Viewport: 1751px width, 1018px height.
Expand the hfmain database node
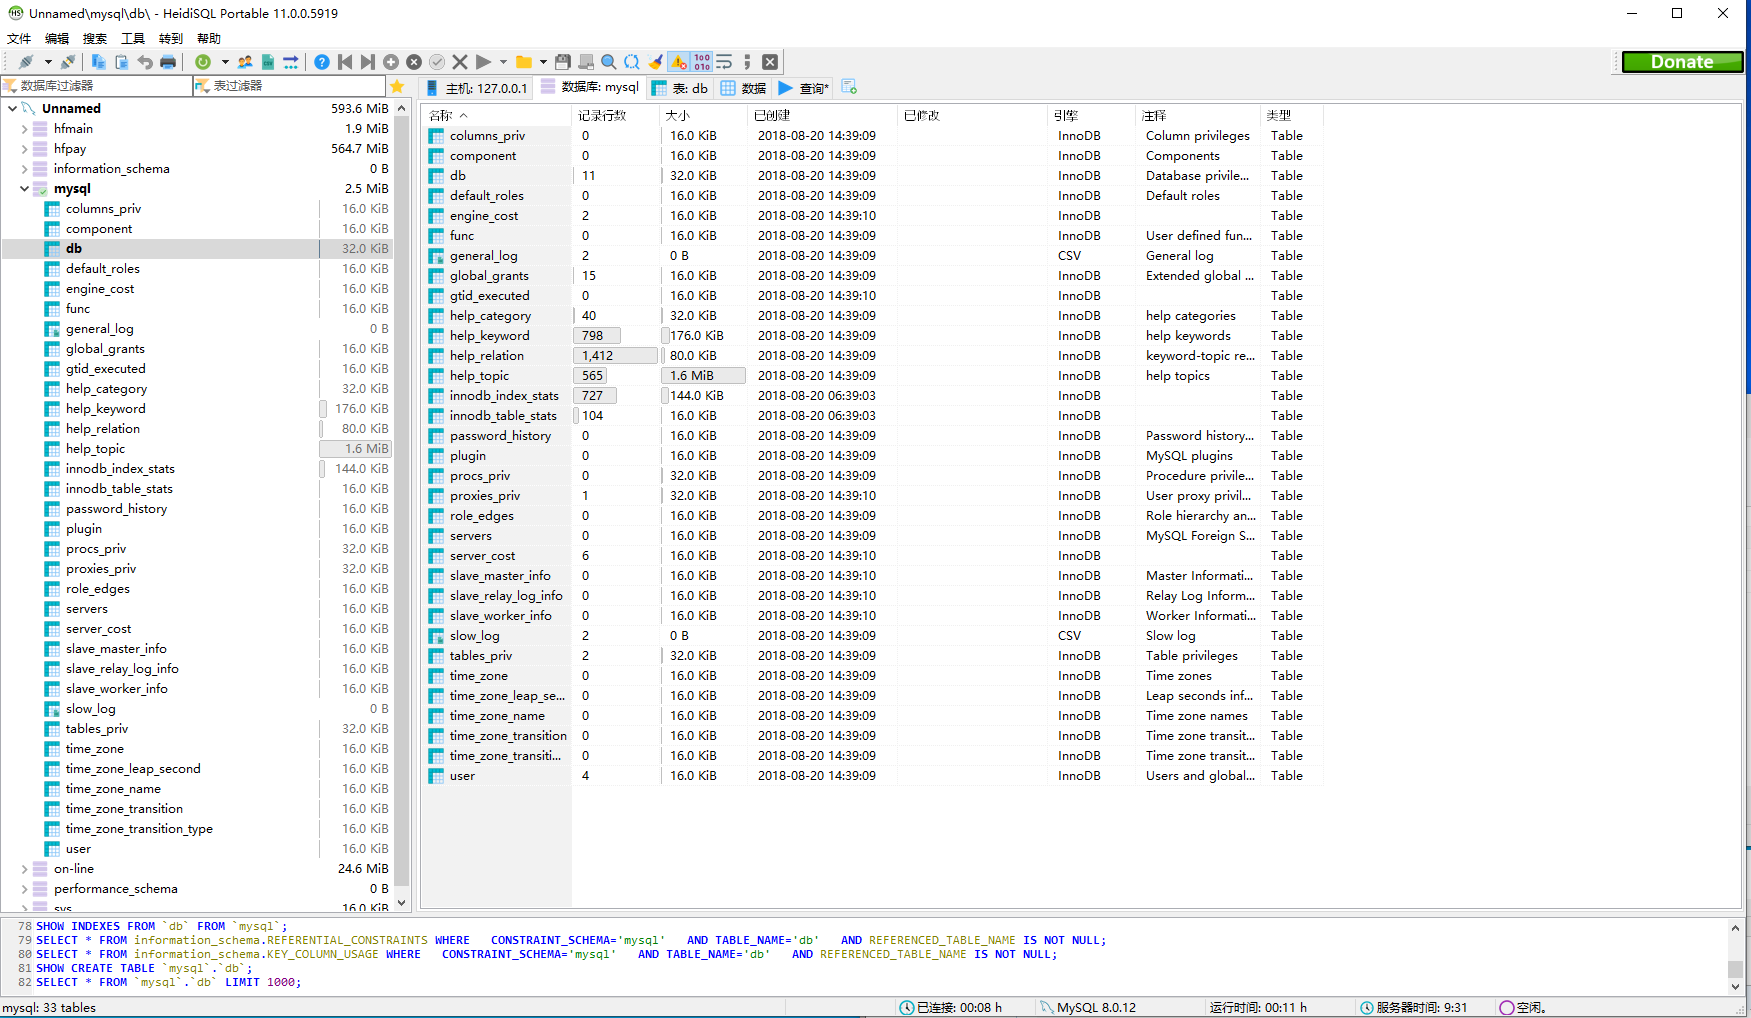[24, 128]
